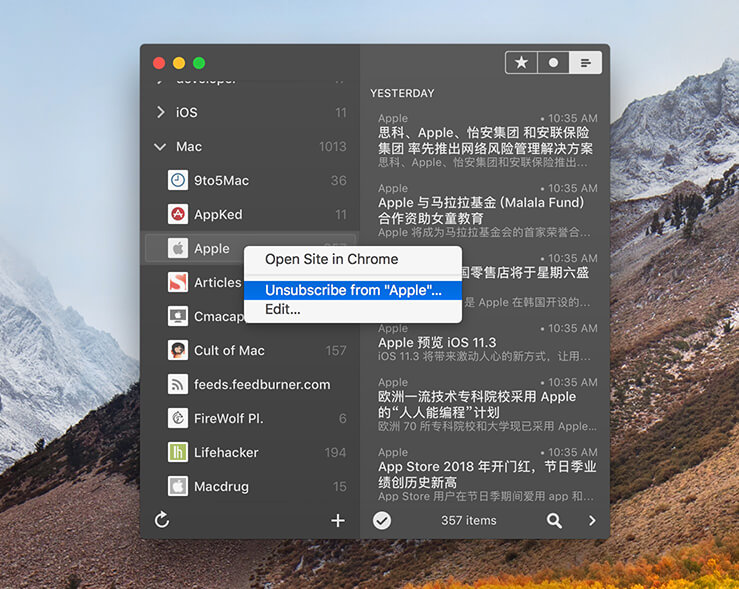Click the Lifehacker unread count 194
Screen dimensions: 739x589
tap(335, 452)
